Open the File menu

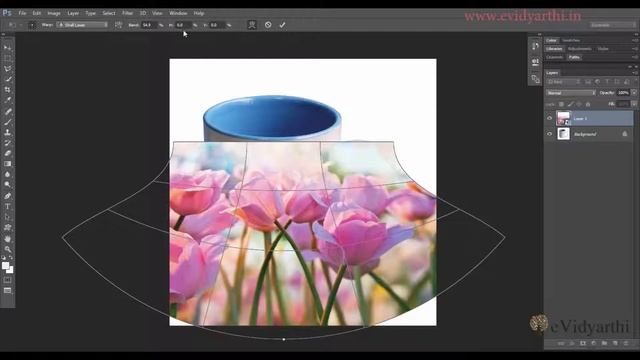click(22, 13)
